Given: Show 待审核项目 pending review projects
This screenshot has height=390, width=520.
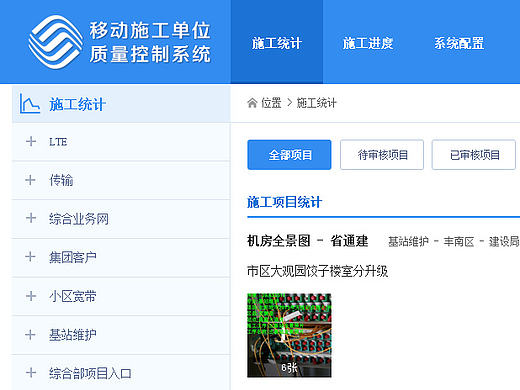Looking at the screenshot, I should (x=382, y=155).
